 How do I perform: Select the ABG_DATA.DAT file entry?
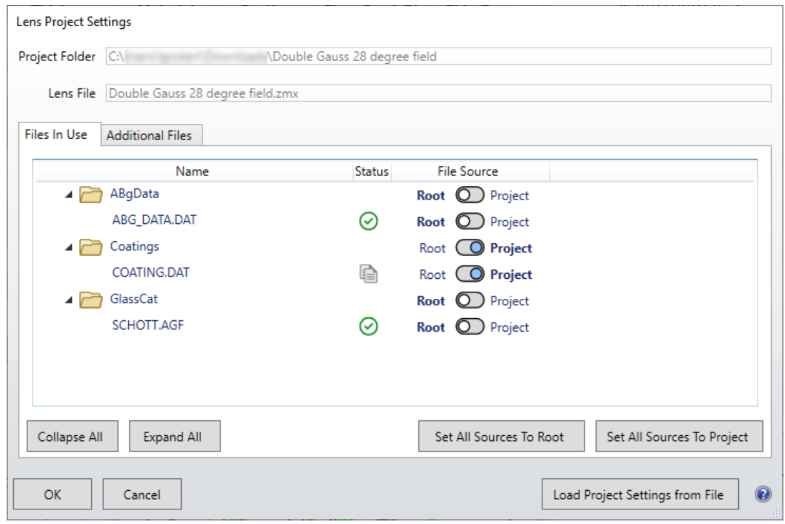coord(154,221)
